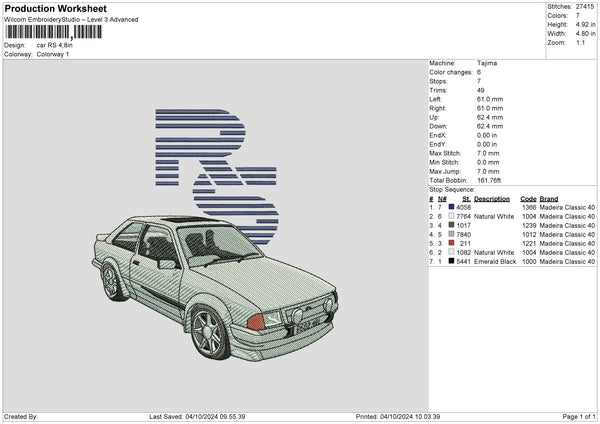Click thread code 1221 in the red row
The image size is (600, 424).
pos(529,244)
